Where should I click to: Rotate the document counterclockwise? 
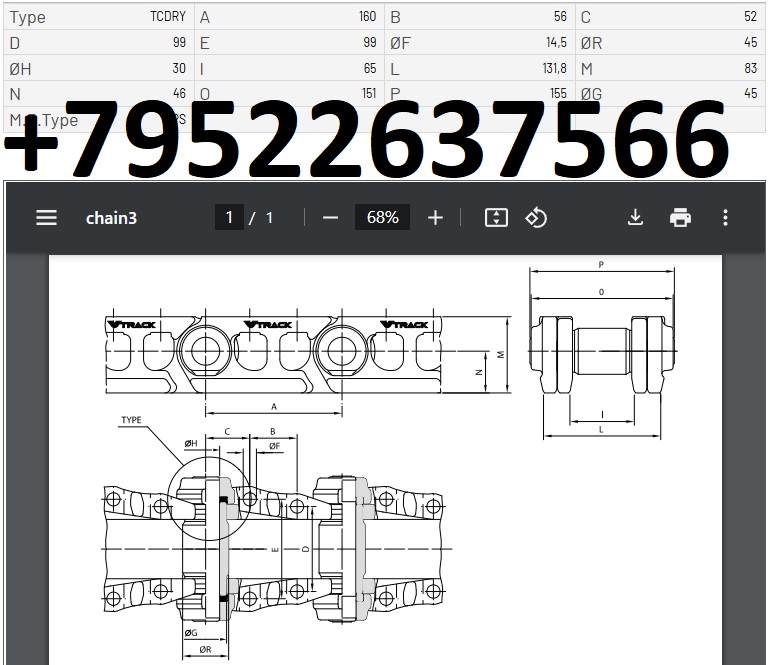536,217
